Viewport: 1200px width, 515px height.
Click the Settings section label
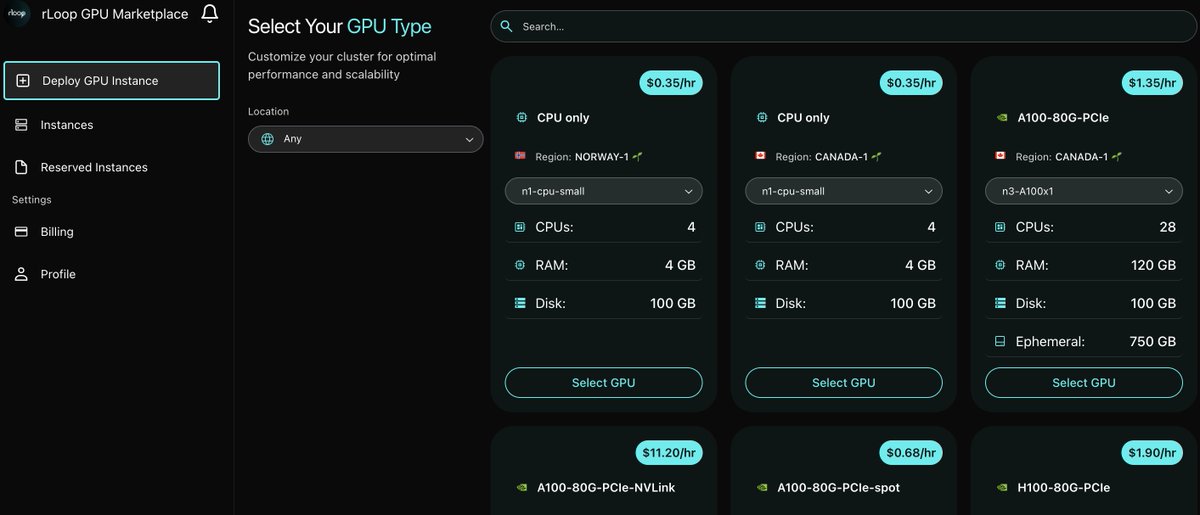[31, 199]
